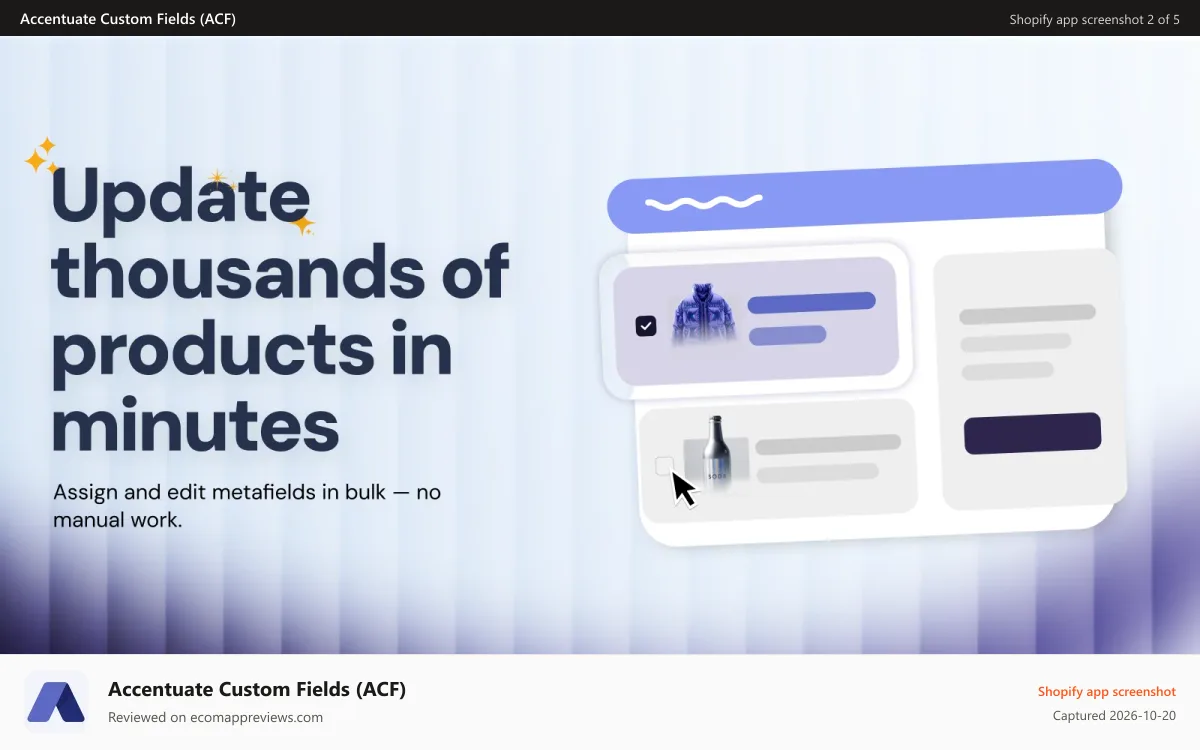
Task: Tick the checked box beside the jacket product
Action: pyautogui.click(x=646, y=325)
